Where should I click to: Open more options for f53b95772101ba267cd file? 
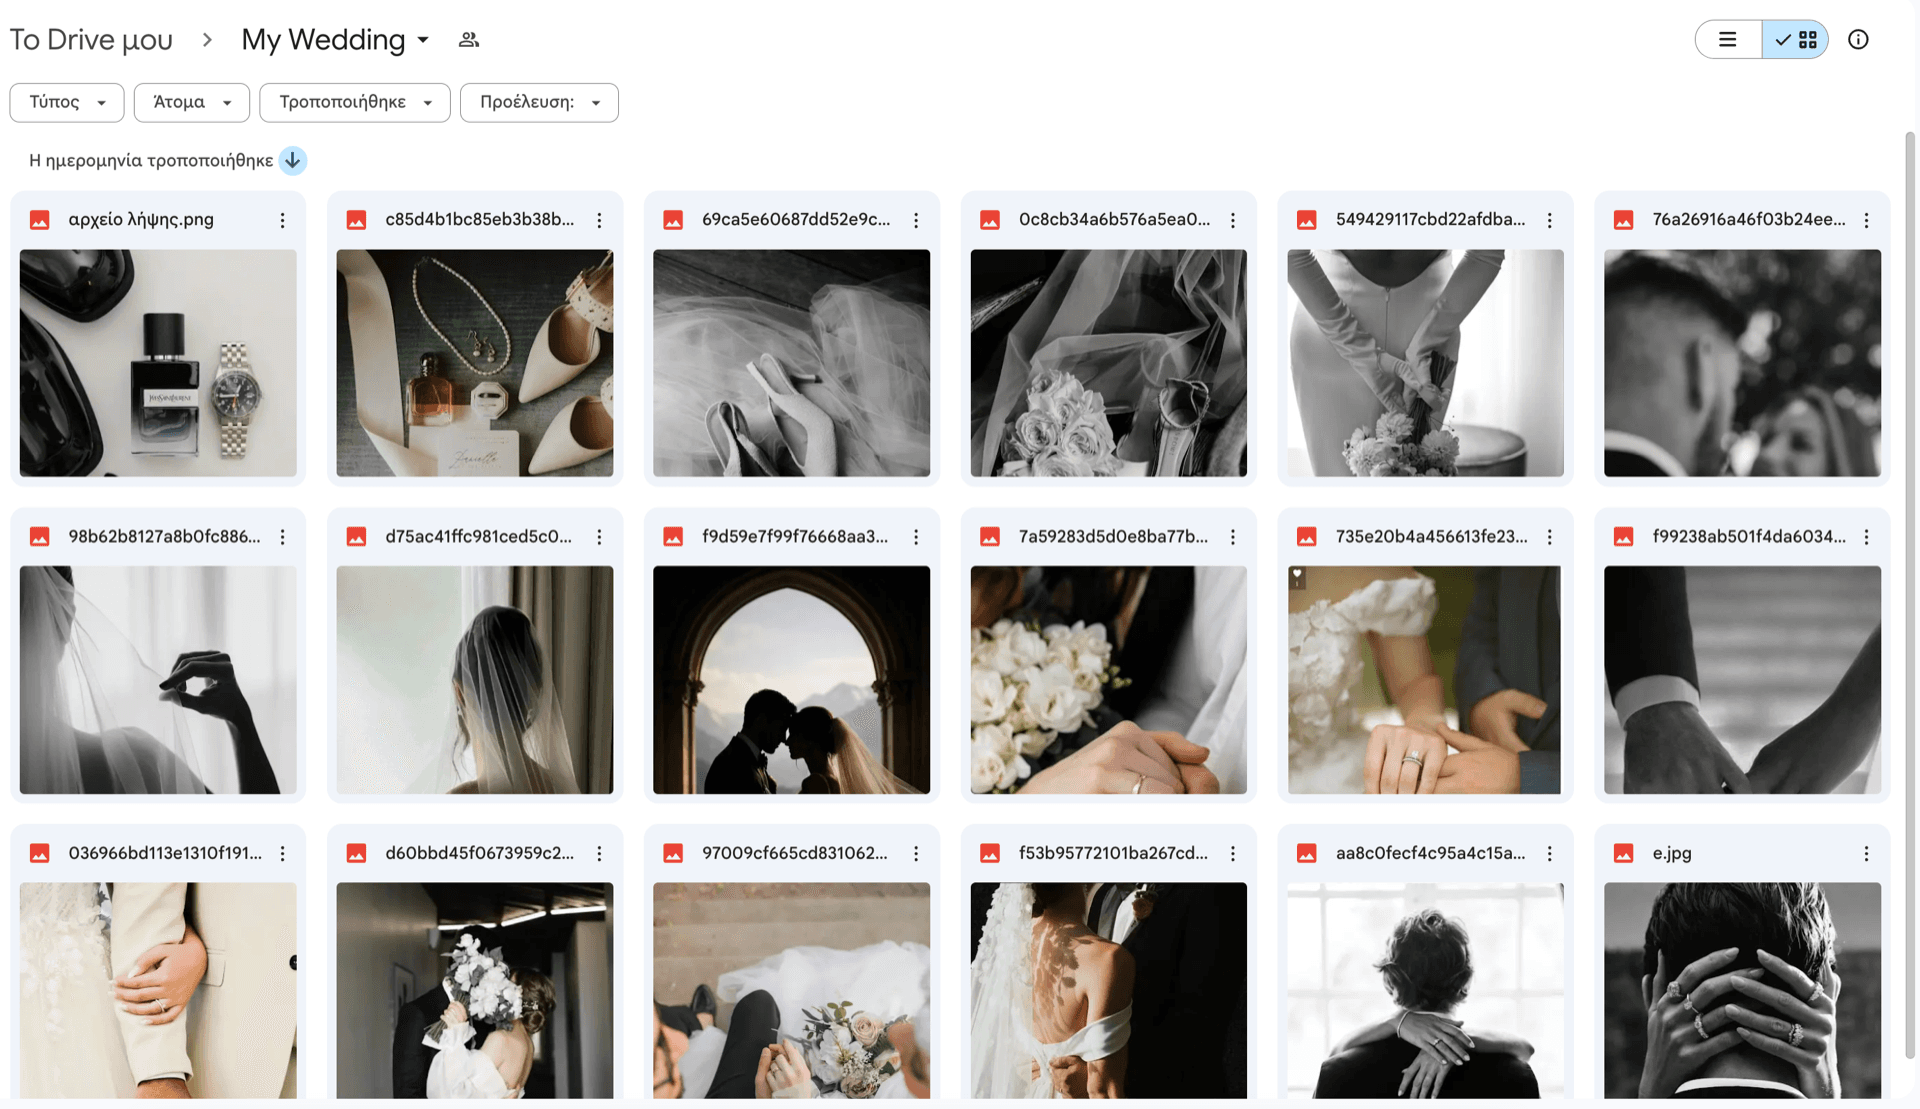pyautogui.click(x=1233, y=853)
